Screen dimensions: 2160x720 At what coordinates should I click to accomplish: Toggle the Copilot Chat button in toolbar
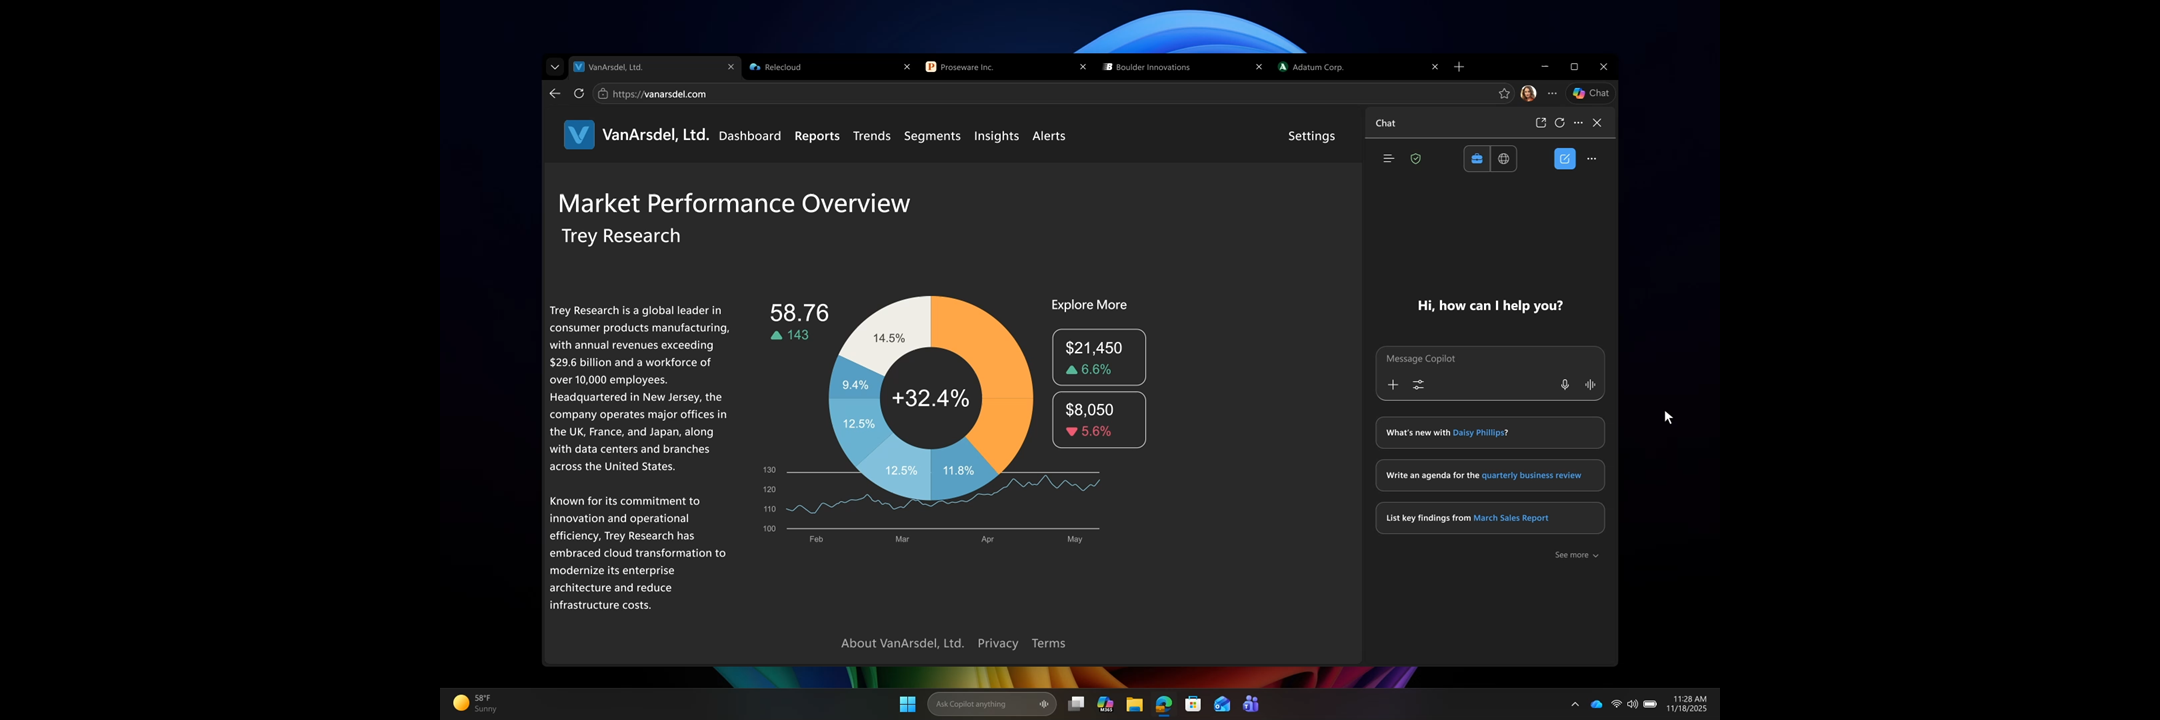pos(1591,93)
